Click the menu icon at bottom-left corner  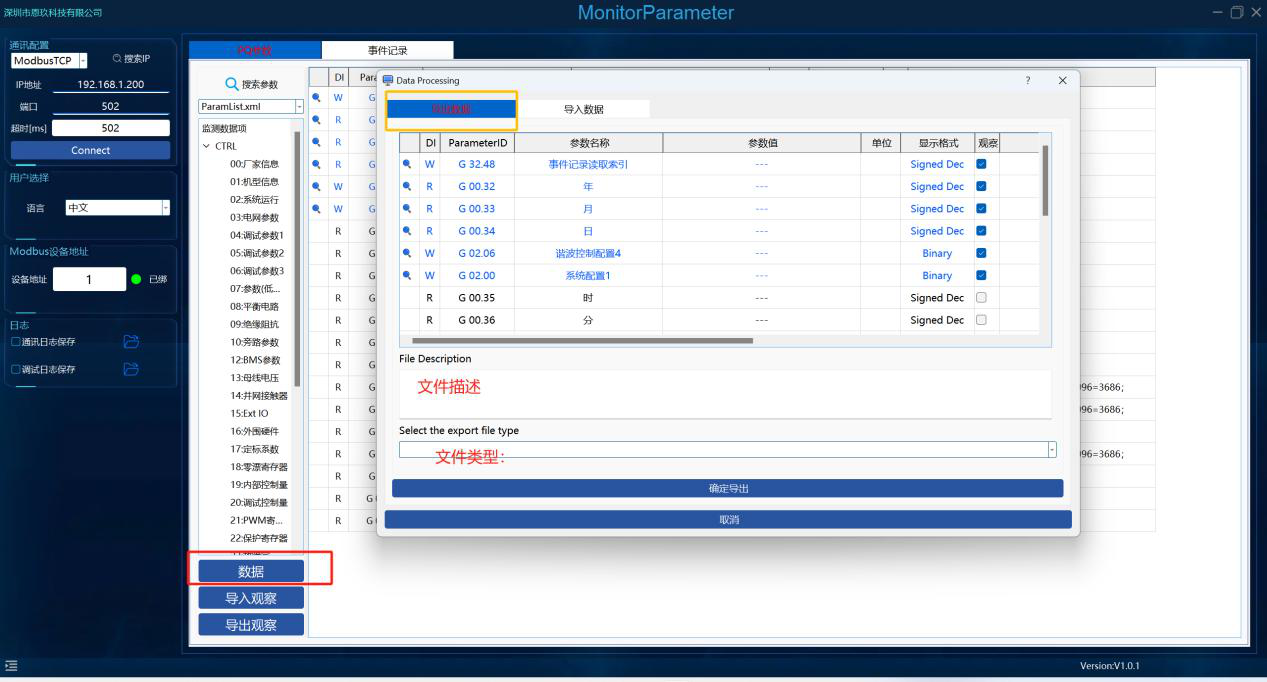point(11,665)
